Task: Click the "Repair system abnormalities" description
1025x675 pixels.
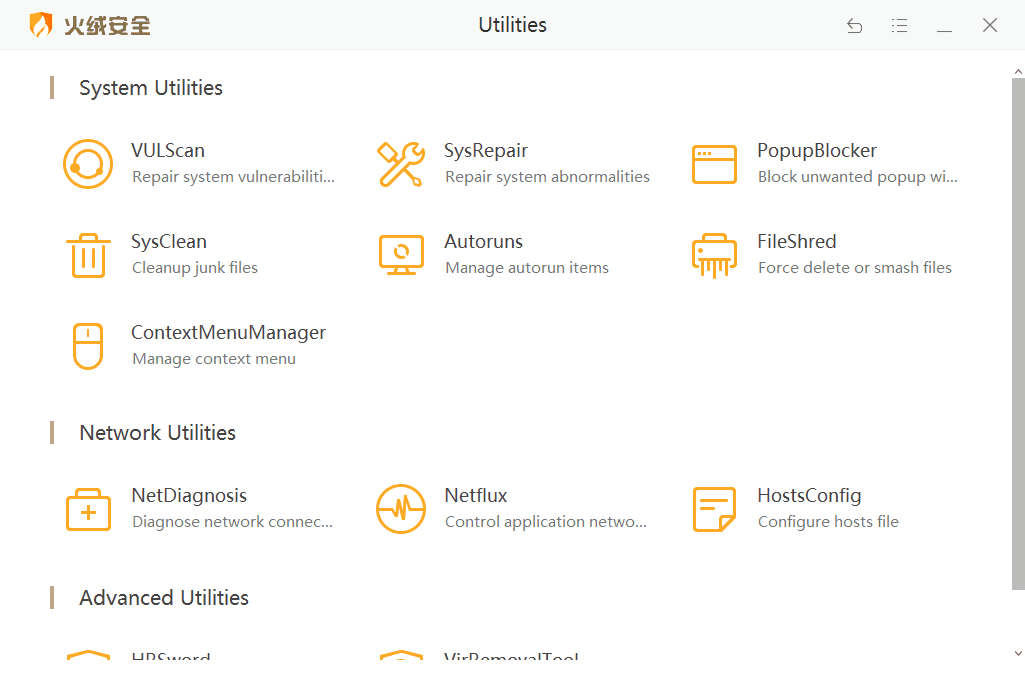Action: (x=547, y=177)
